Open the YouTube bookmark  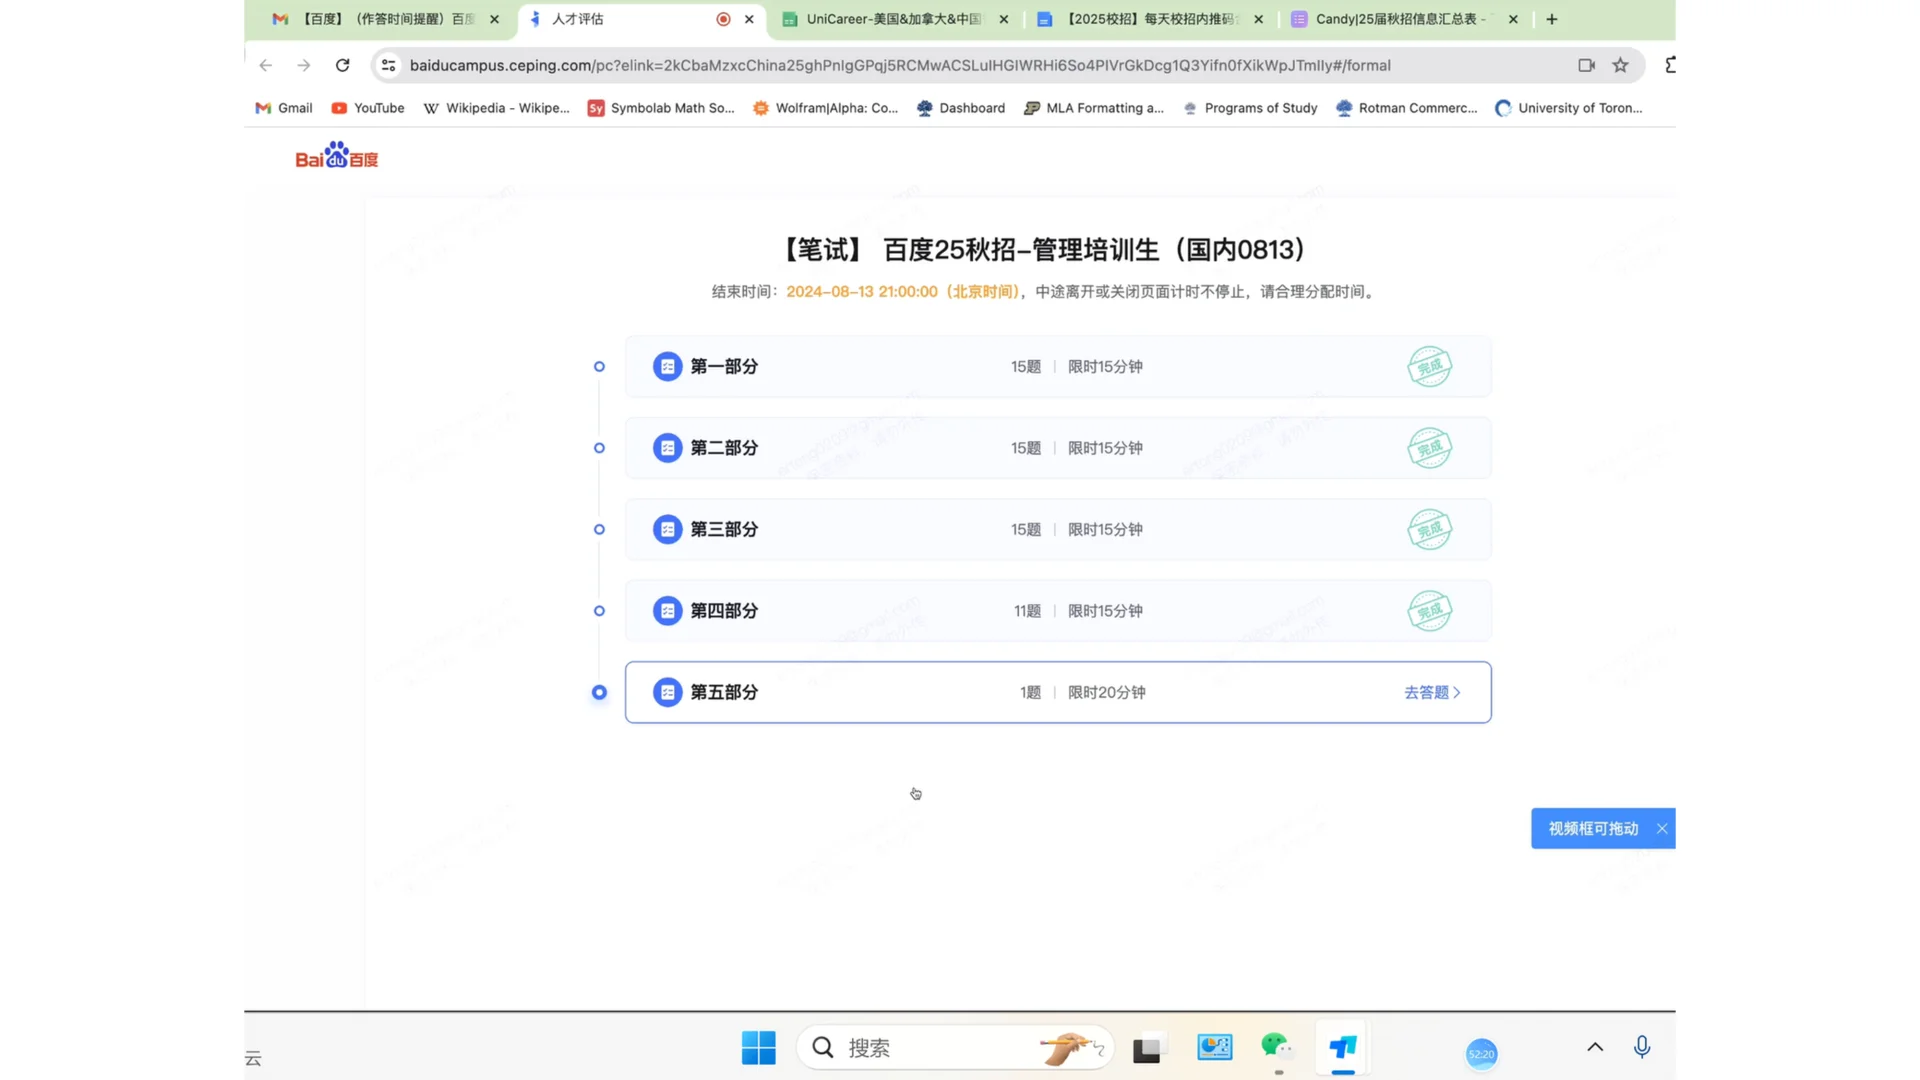(x=368, y=108)
